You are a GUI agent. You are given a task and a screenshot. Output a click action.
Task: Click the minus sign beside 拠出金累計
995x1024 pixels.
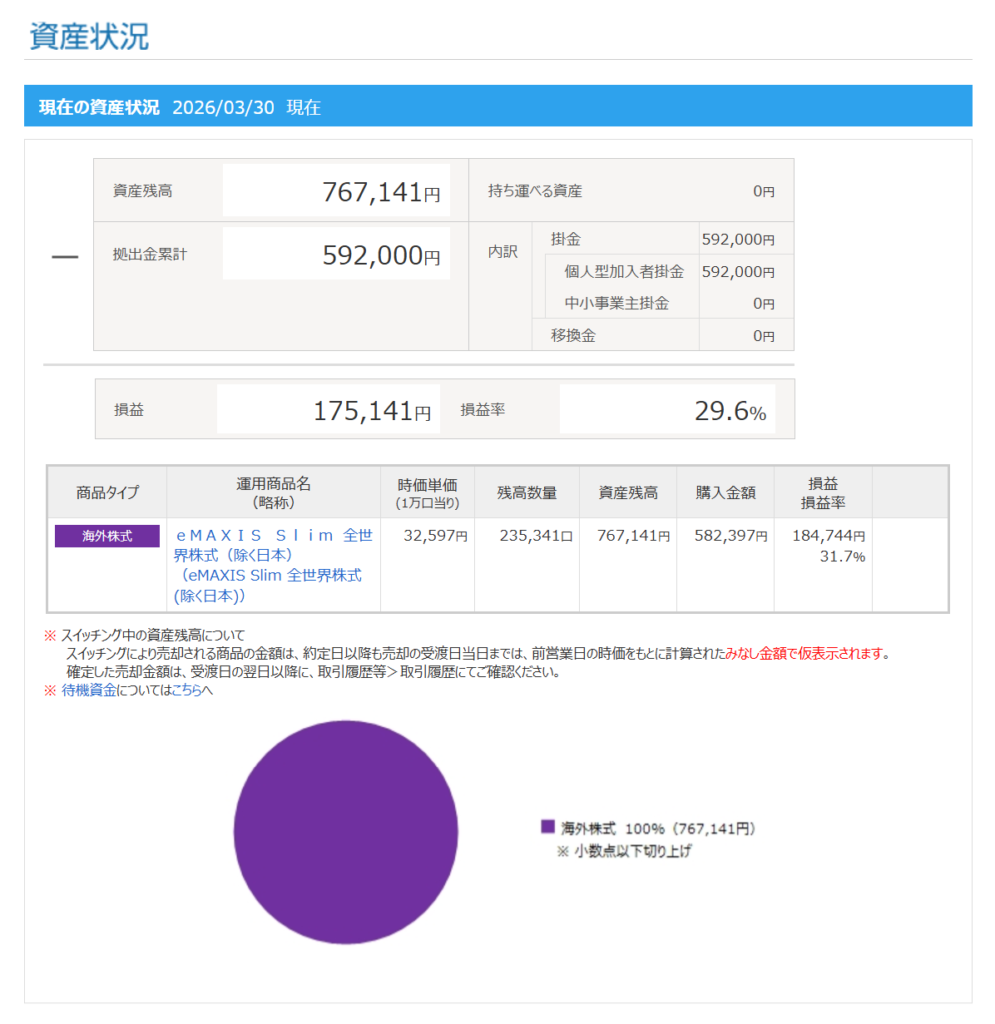point(64,256)
